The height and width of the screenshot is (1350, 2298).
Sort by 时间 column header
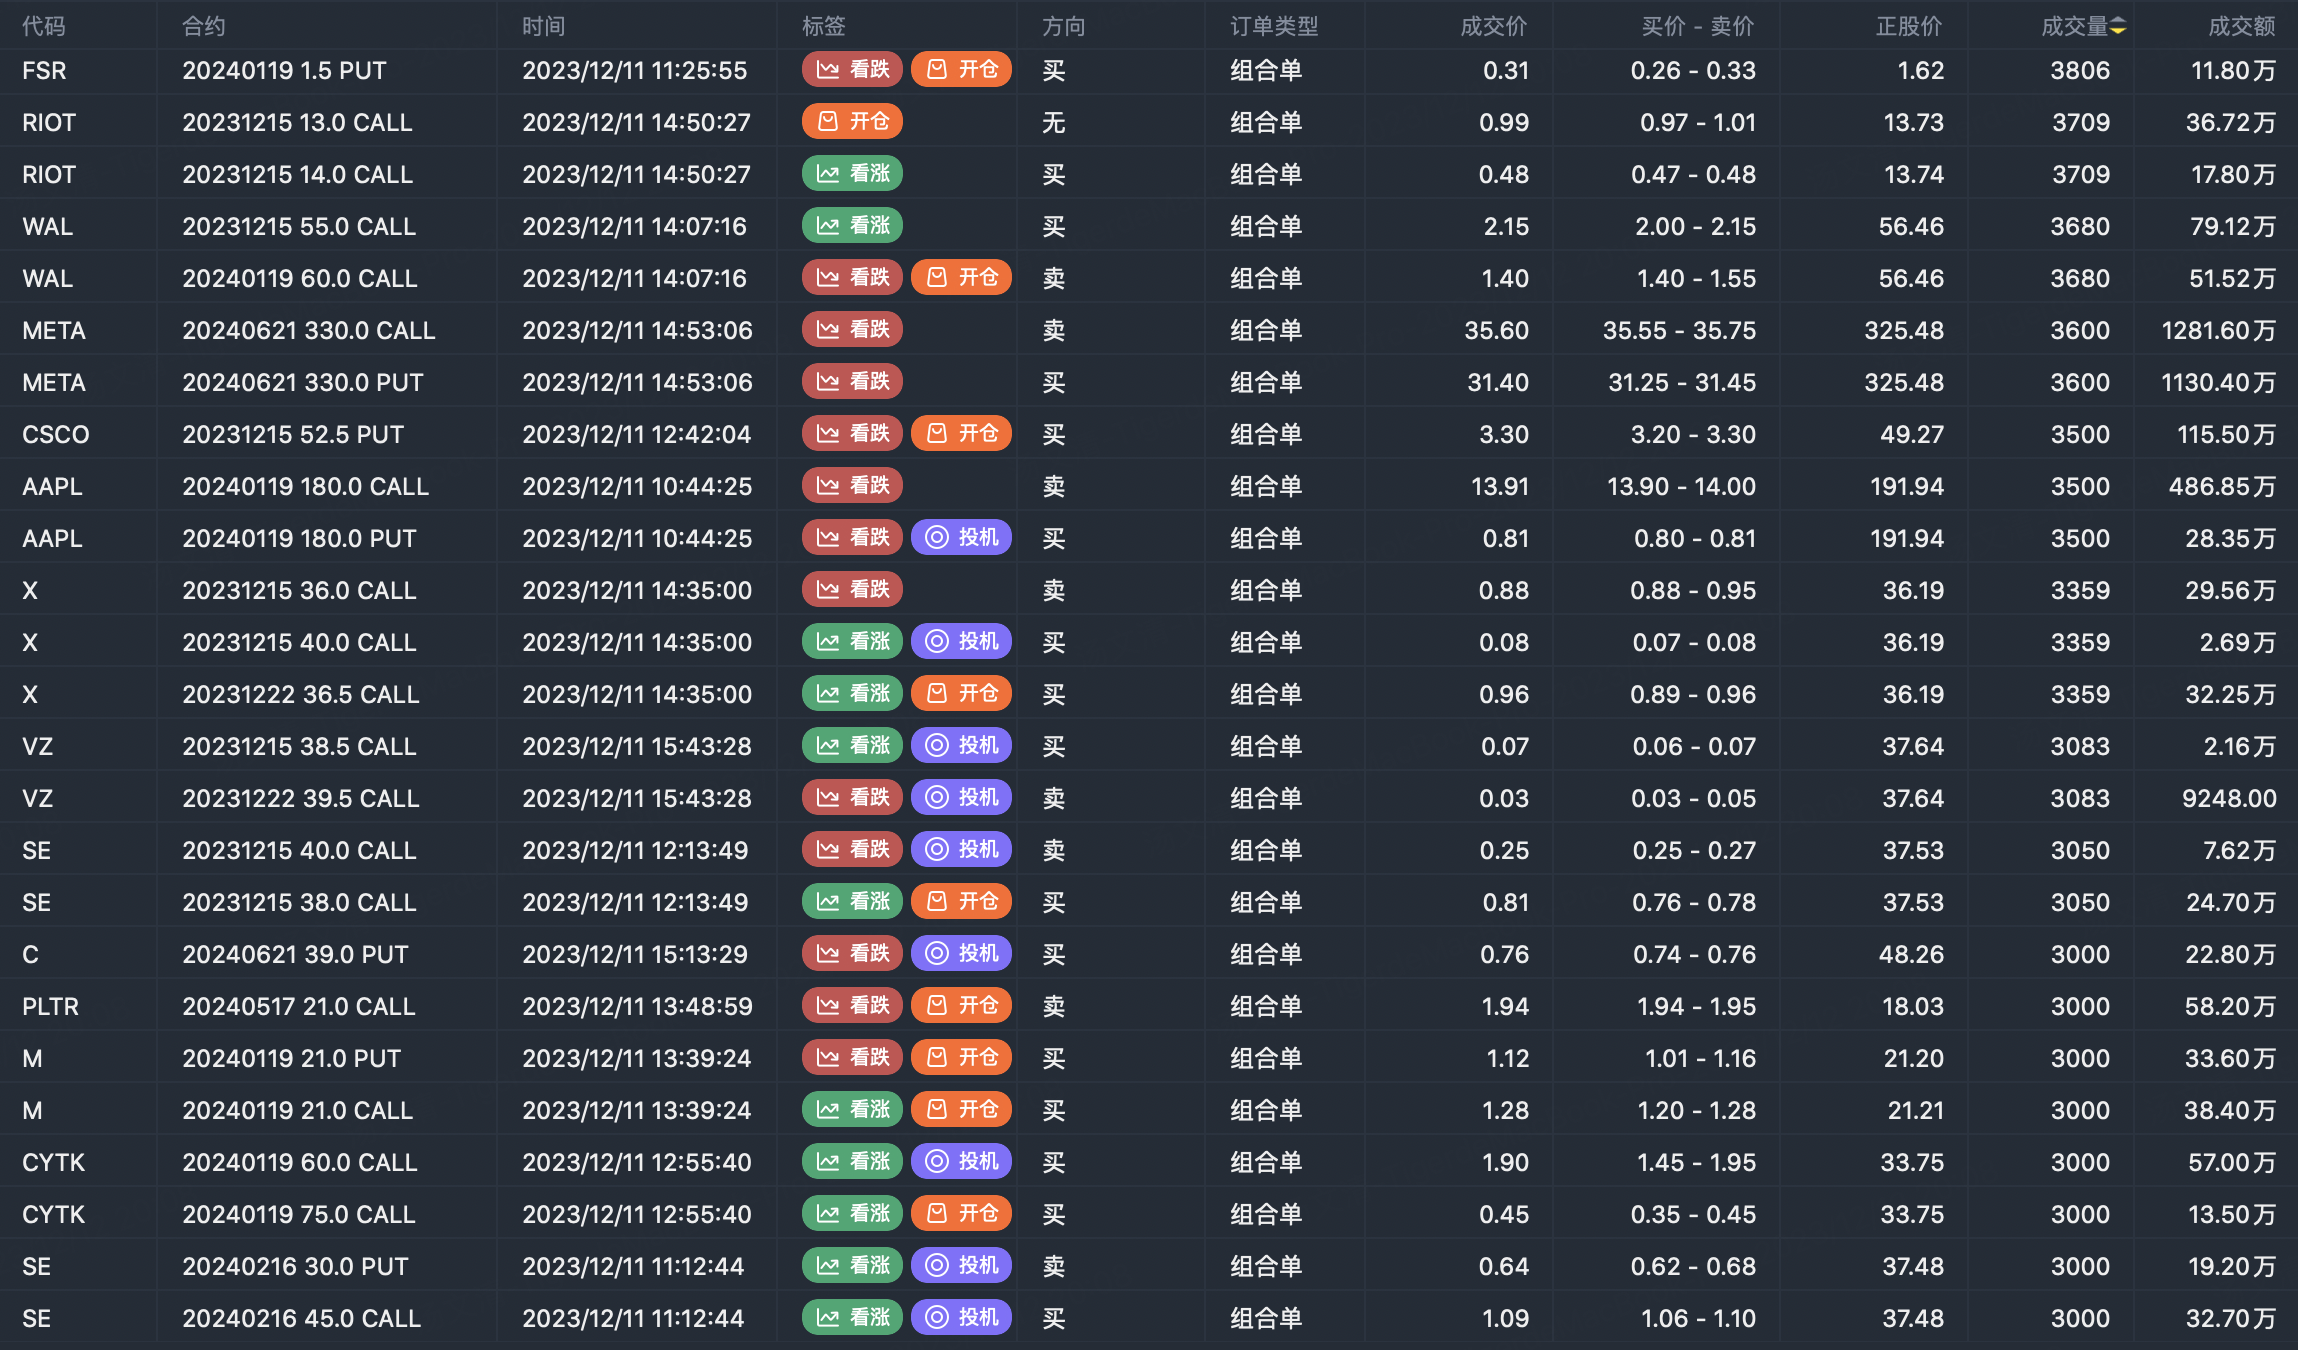click(x=543, y=27)
